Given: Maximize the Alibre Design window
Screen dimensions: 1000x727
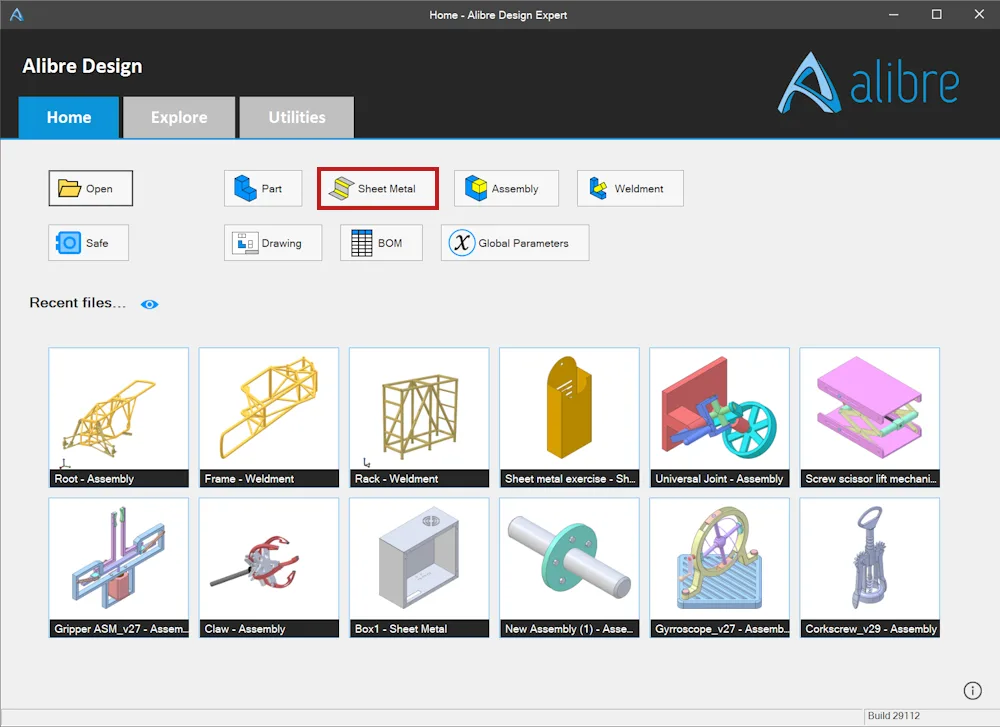Looking at the screenshot, I should [x=936, y=14].
